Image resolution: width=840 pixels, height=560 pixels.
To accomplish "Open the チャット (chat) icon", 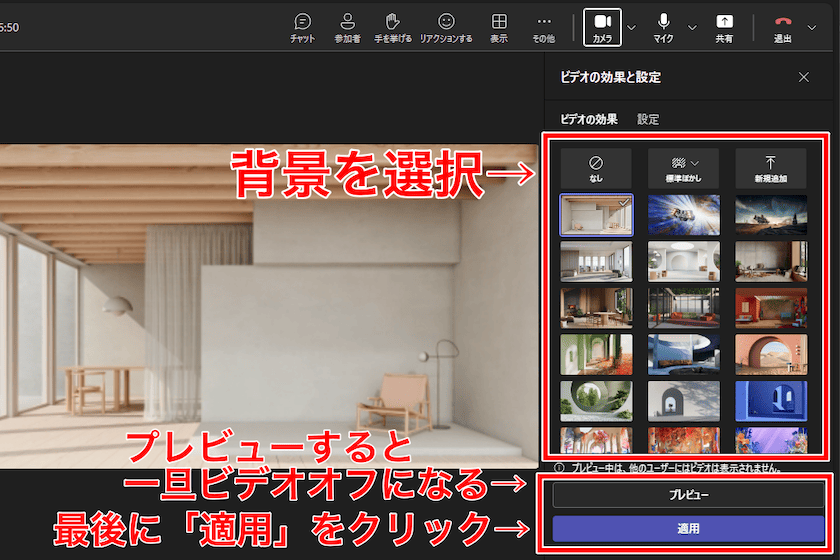I will 302,27.
